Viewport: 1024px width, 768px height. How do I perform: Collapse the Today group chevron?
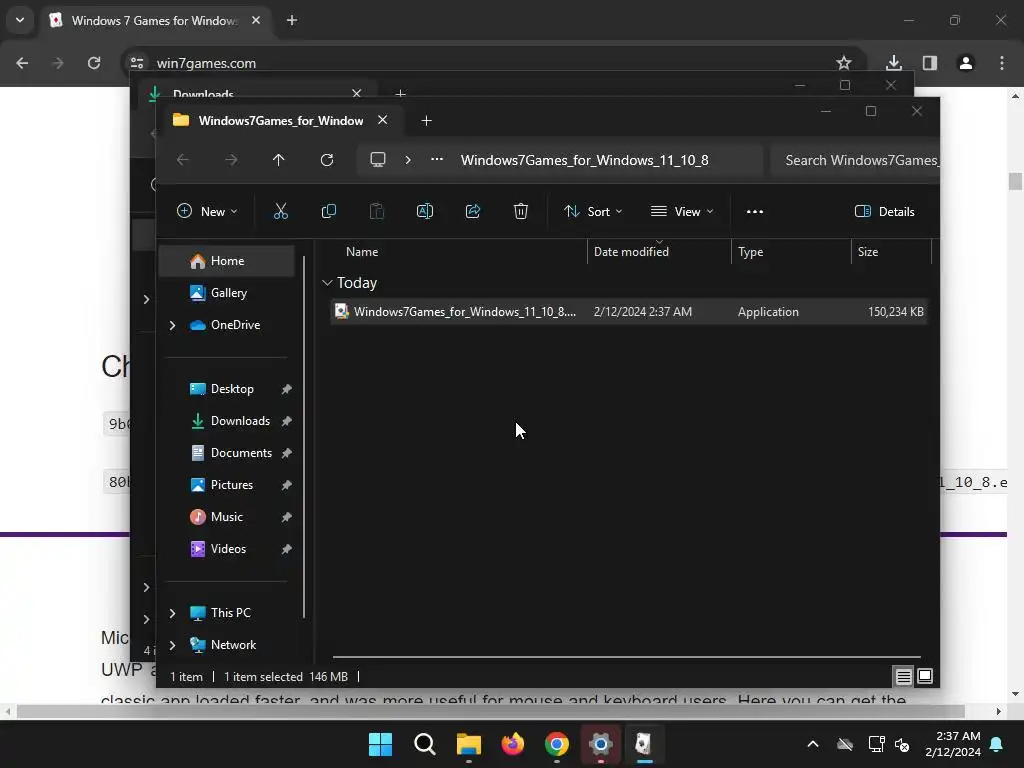click(327, 283)
